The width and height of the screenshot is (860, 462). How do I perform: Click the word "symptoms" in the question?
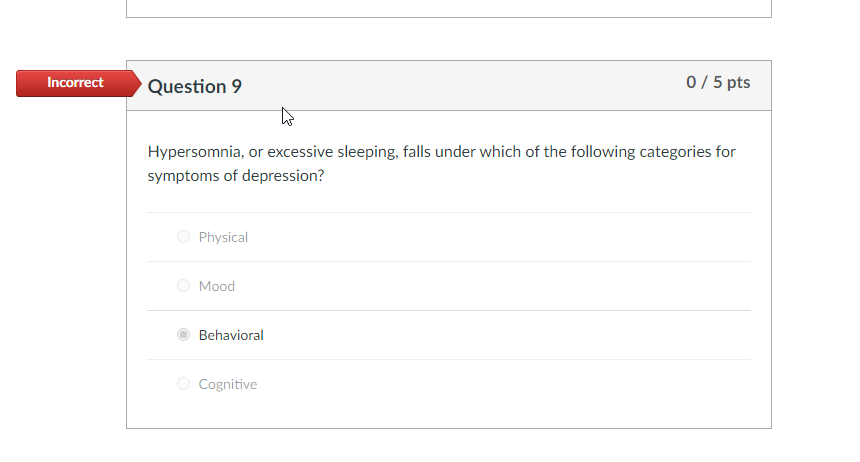(180, 176)
